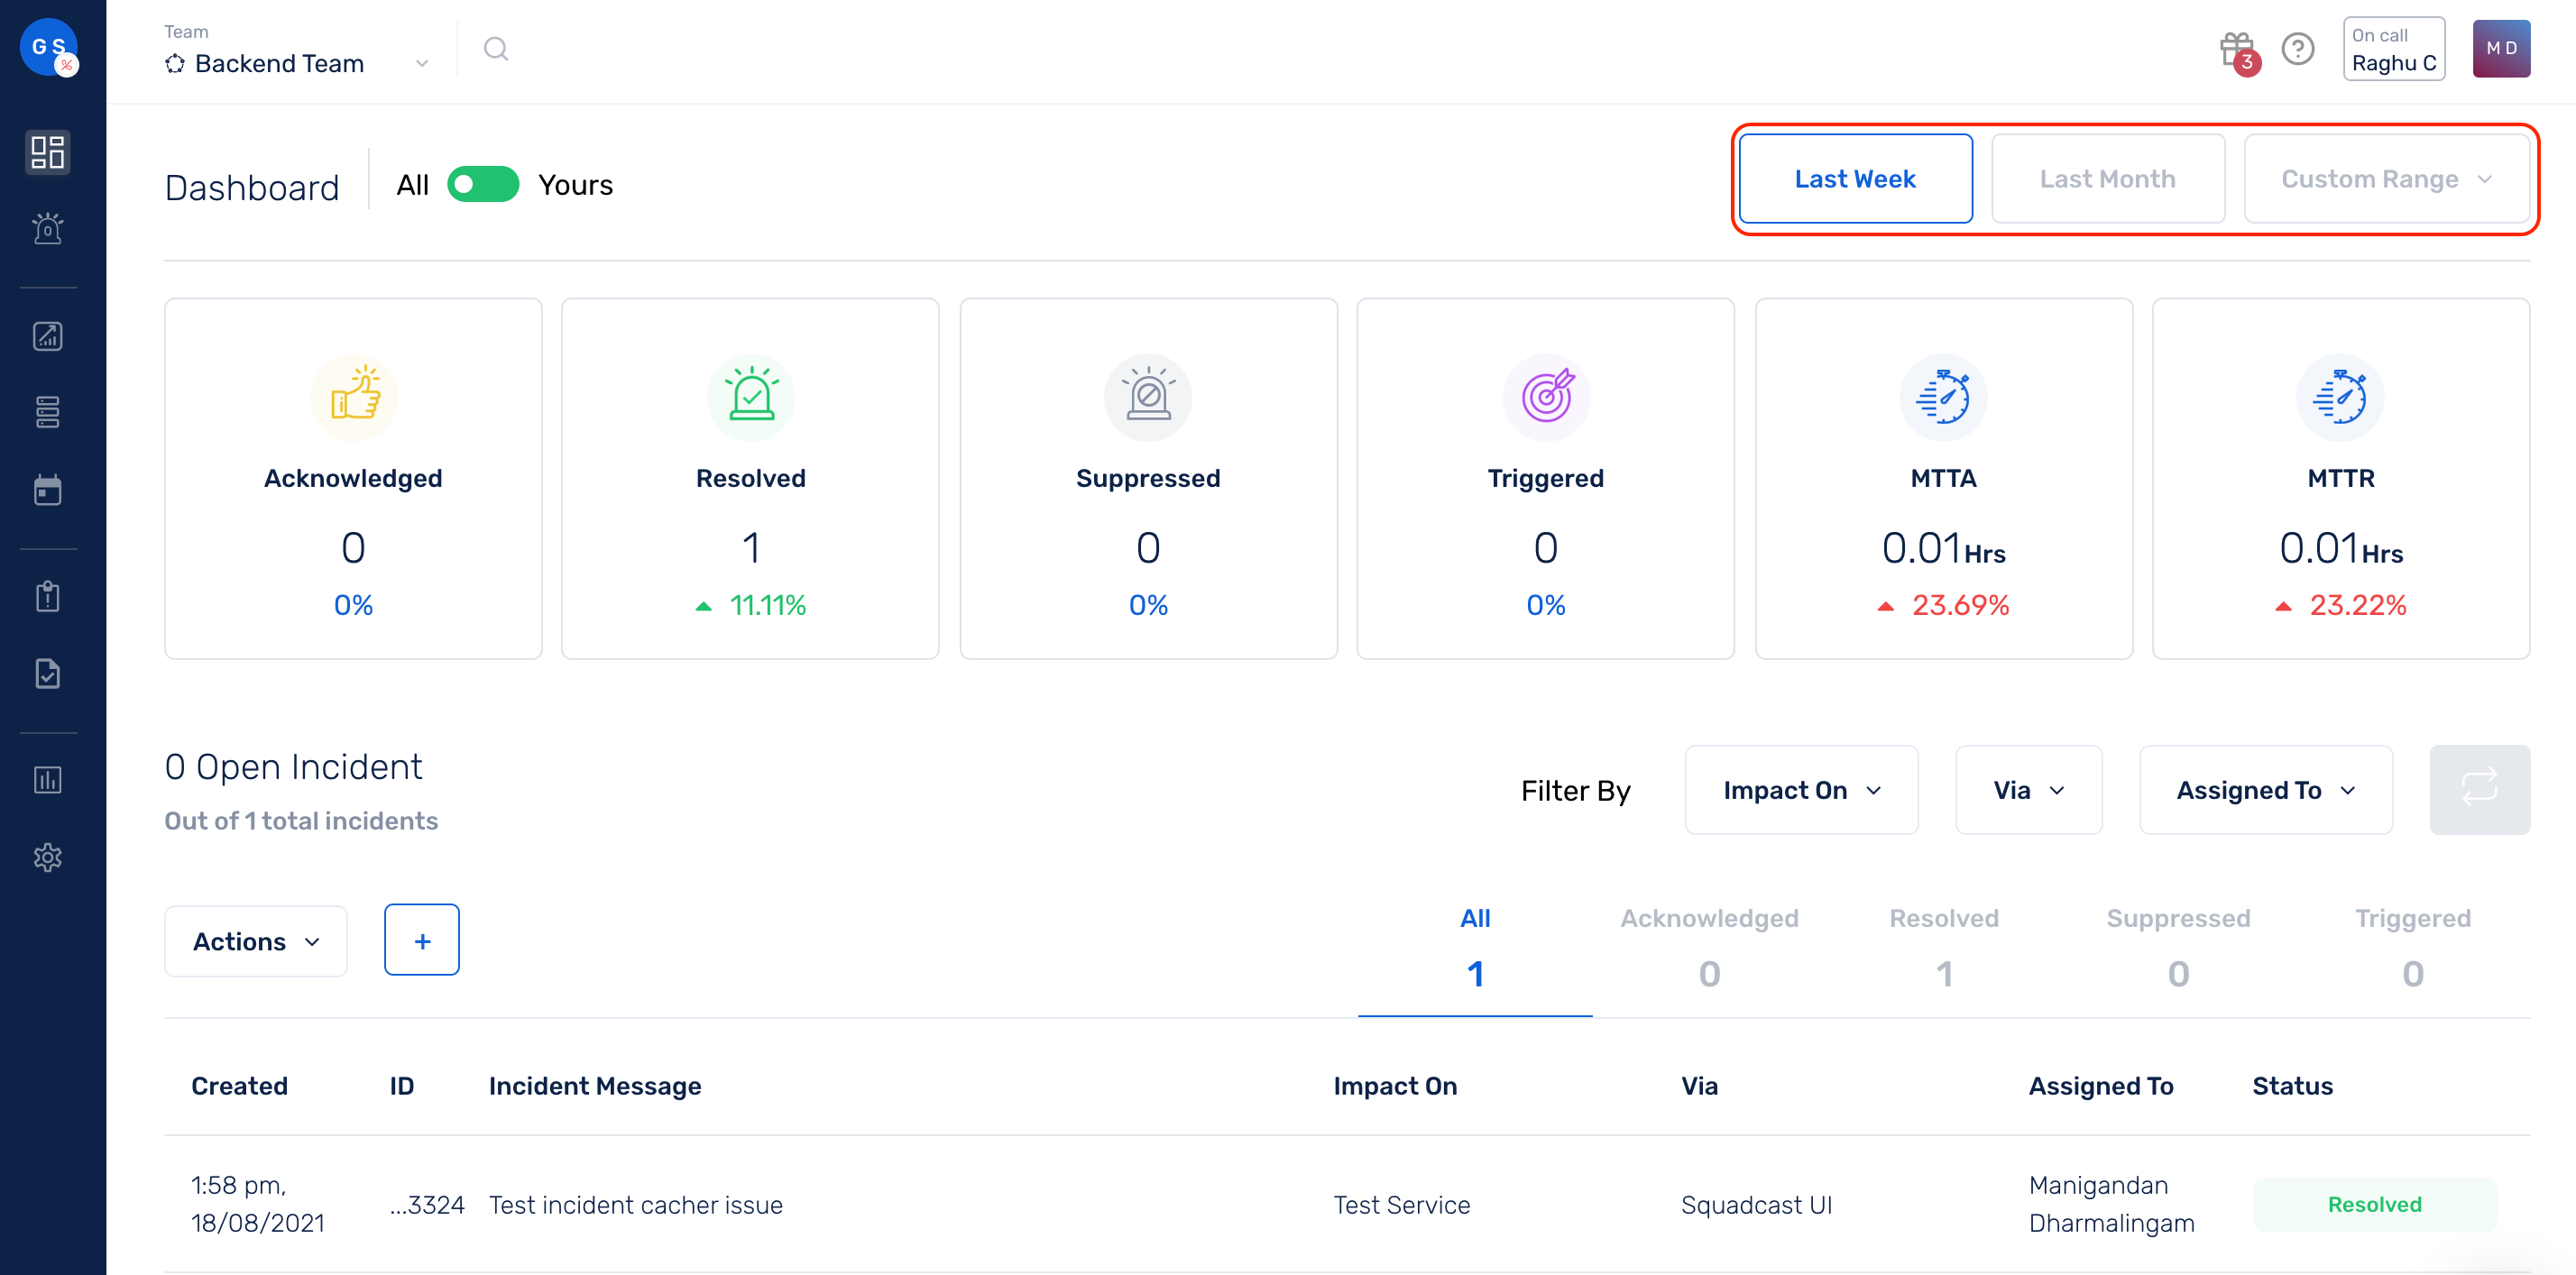The width and height of the screenshot is (2576, 1275).
Task: Click the Actions dropdown button
Action: (x=254, y=940)
